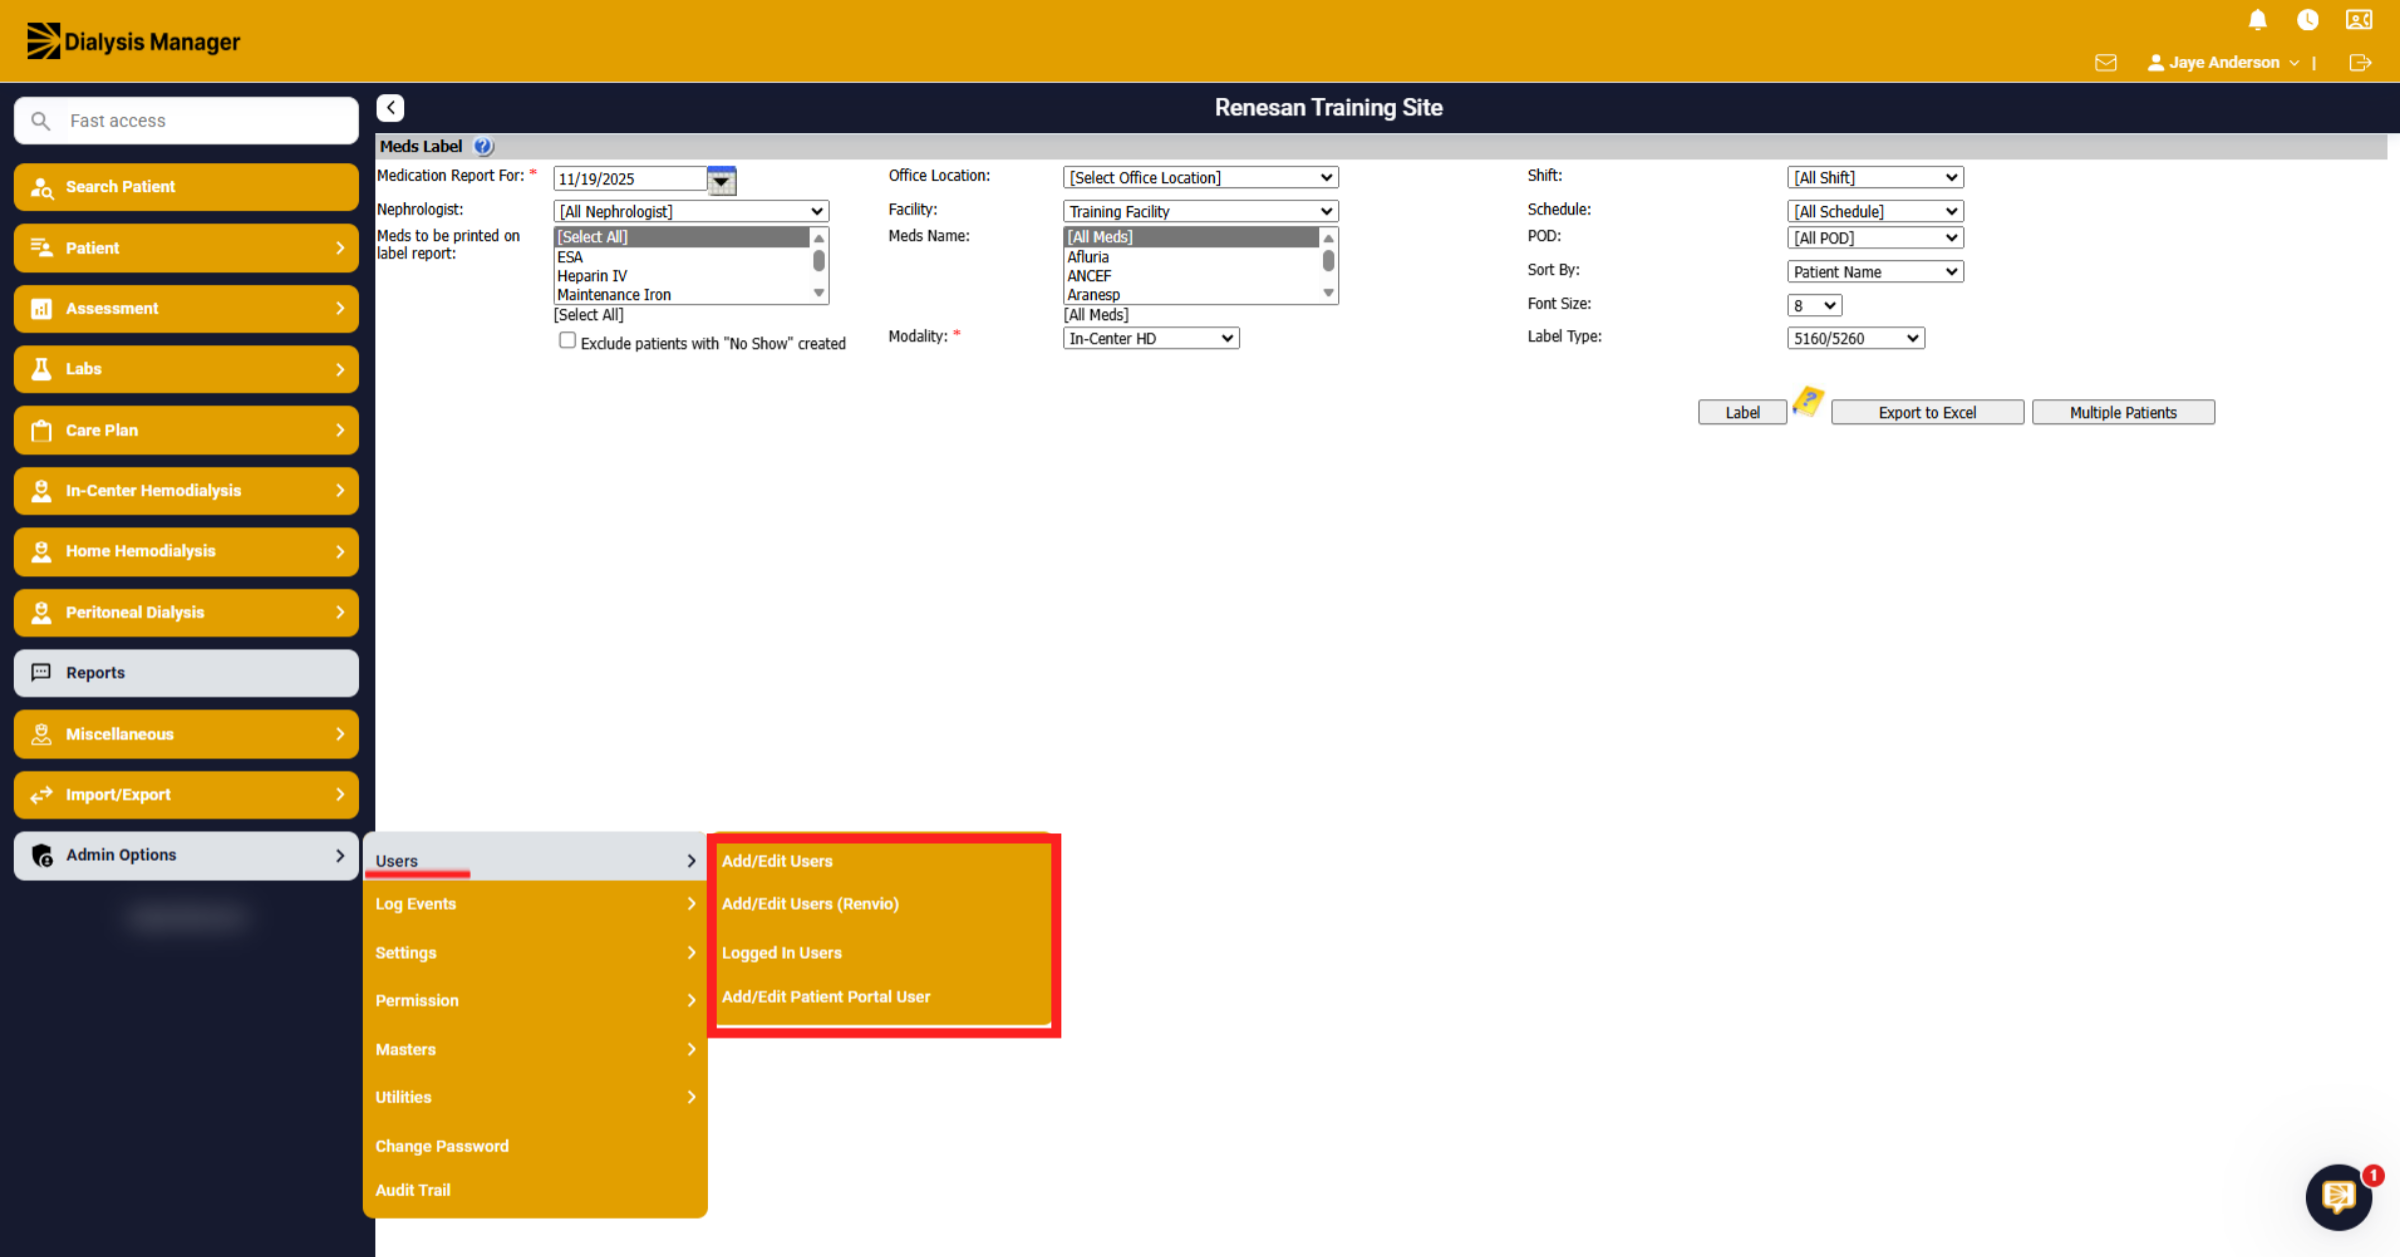Open the Care Plan sidebar item
The height and width of the screenshot is (1257, 2400).
pos(186,430)
